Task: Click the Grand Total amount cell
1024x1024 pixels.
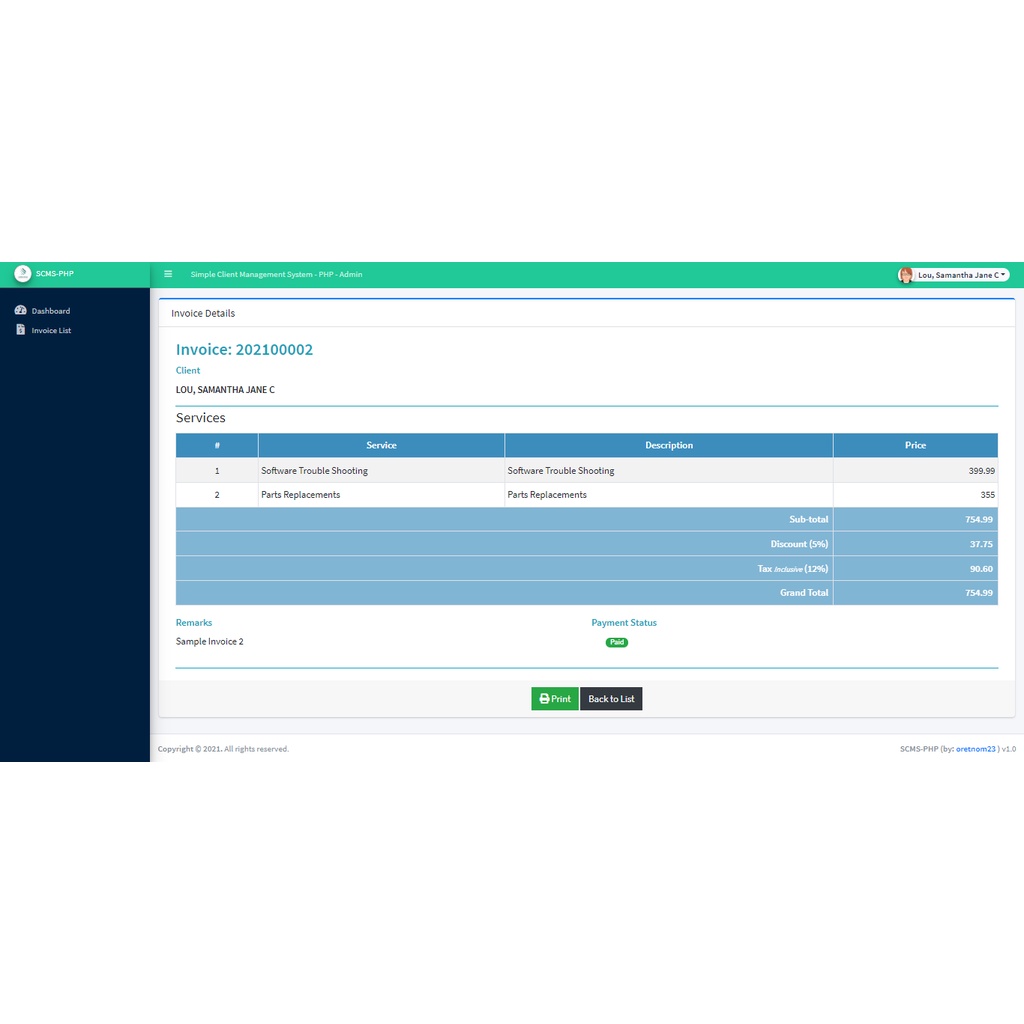Action: tap(915, 593)
